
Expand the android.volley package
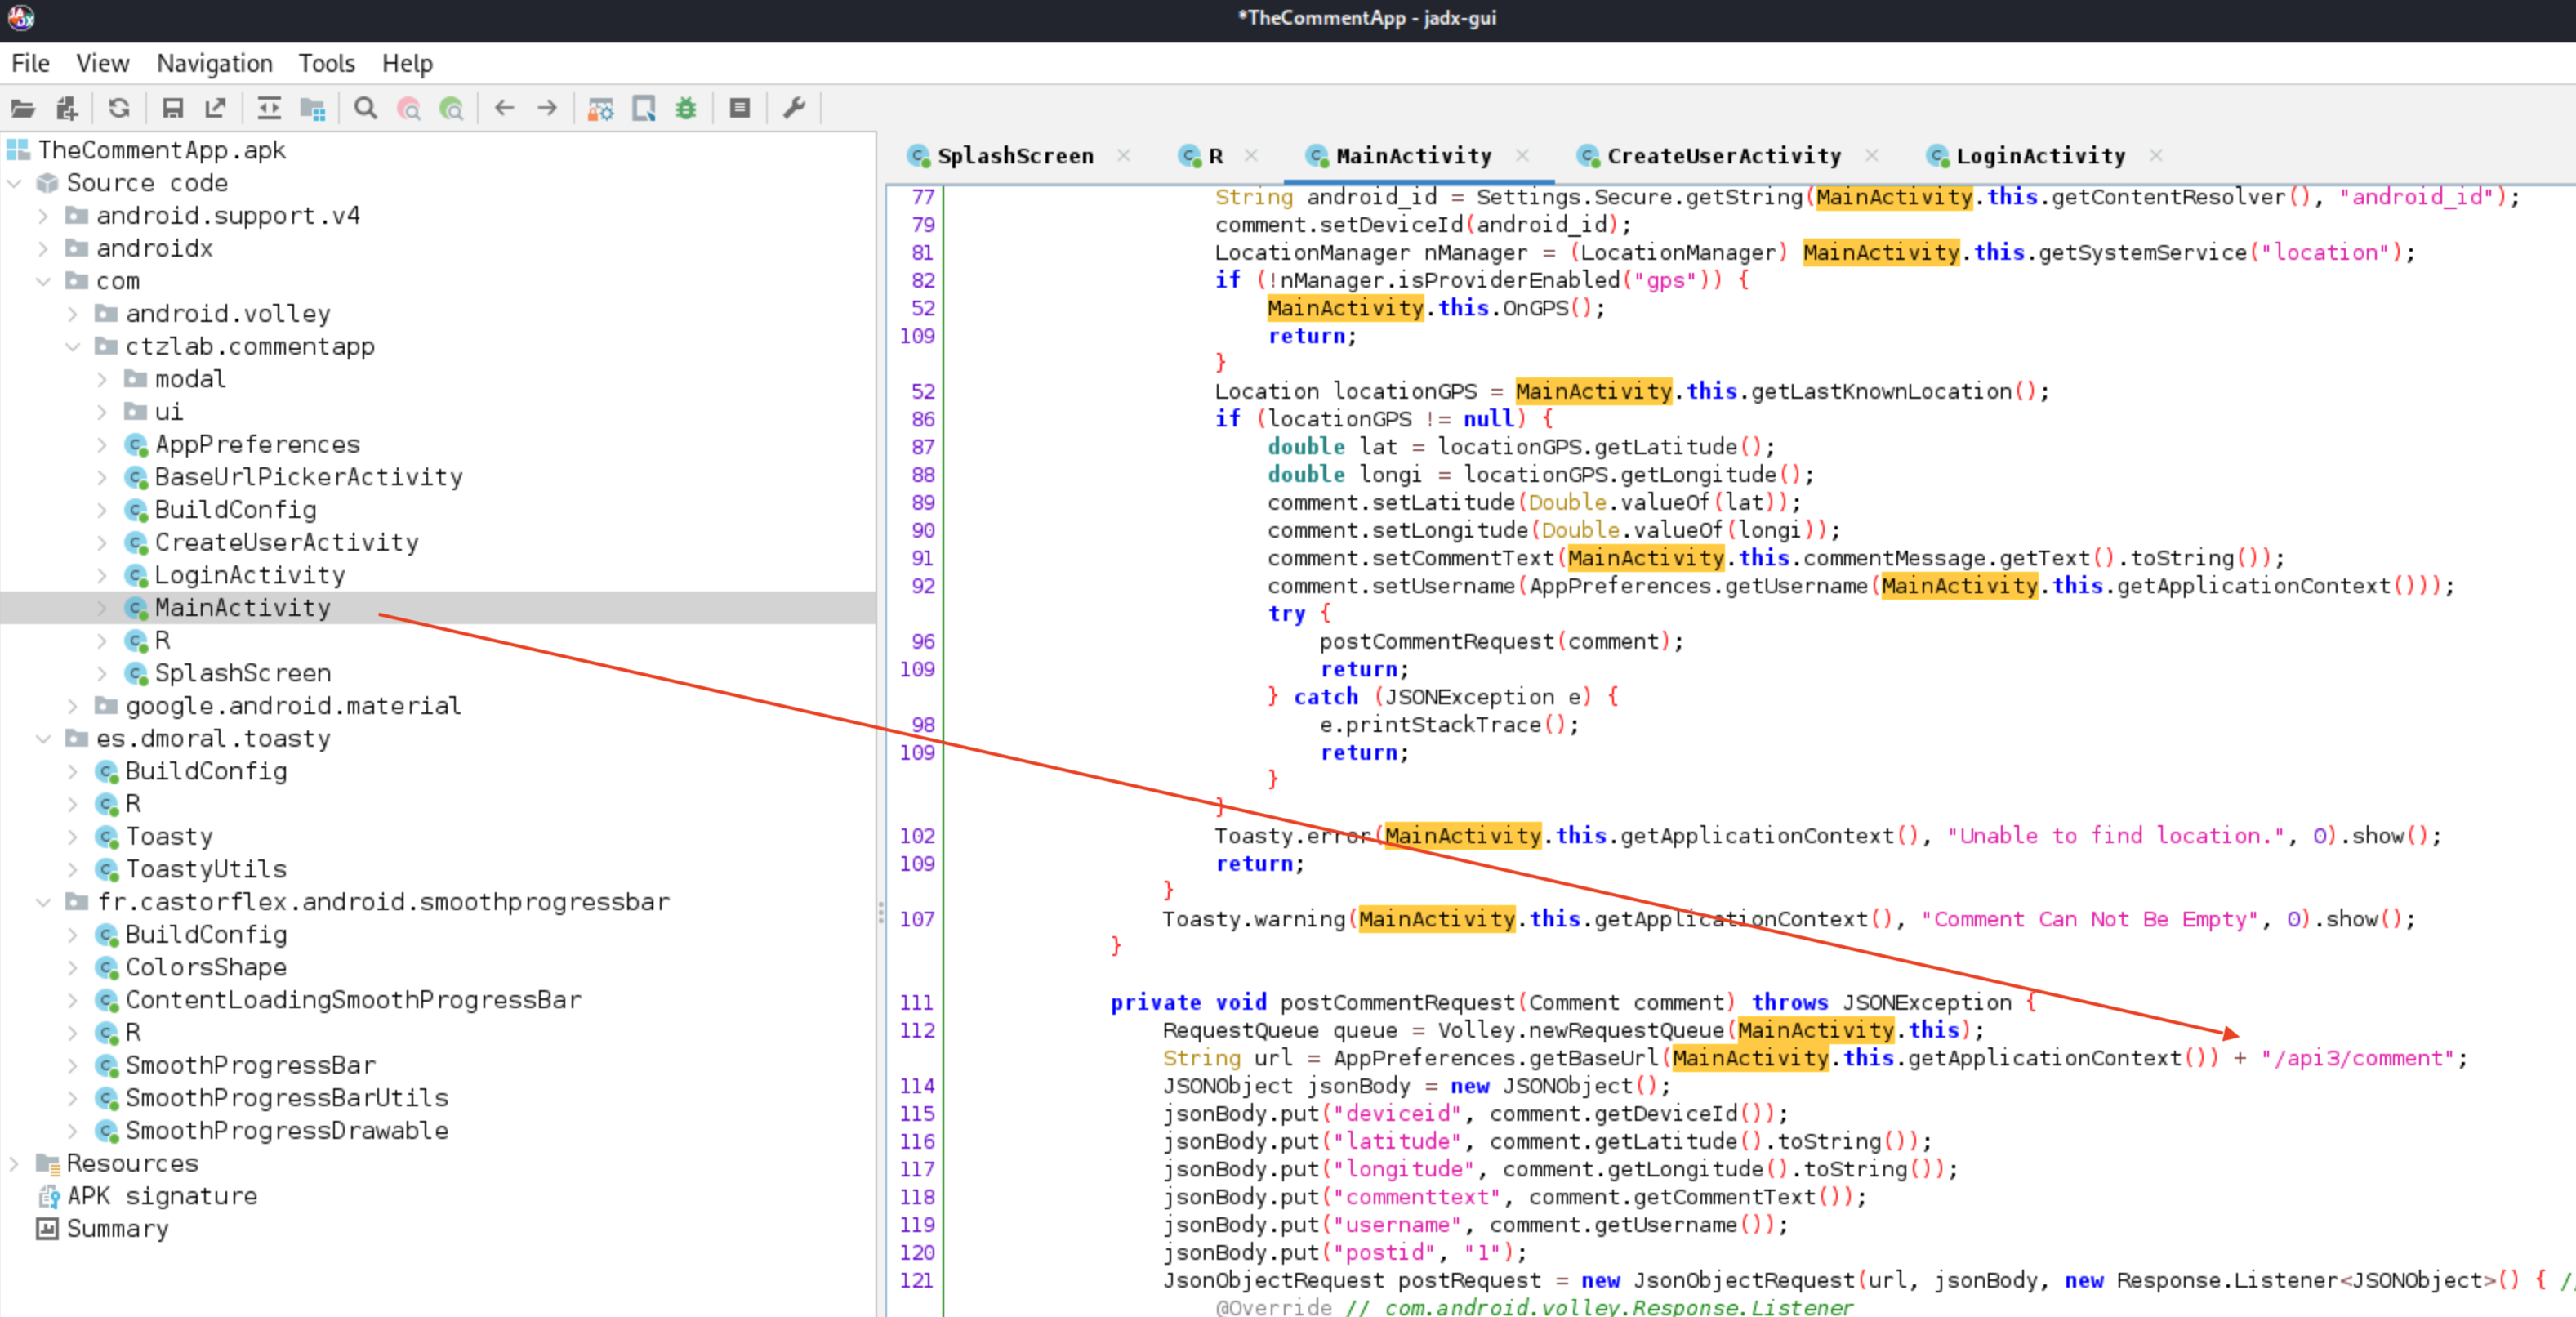click(72, 314)
